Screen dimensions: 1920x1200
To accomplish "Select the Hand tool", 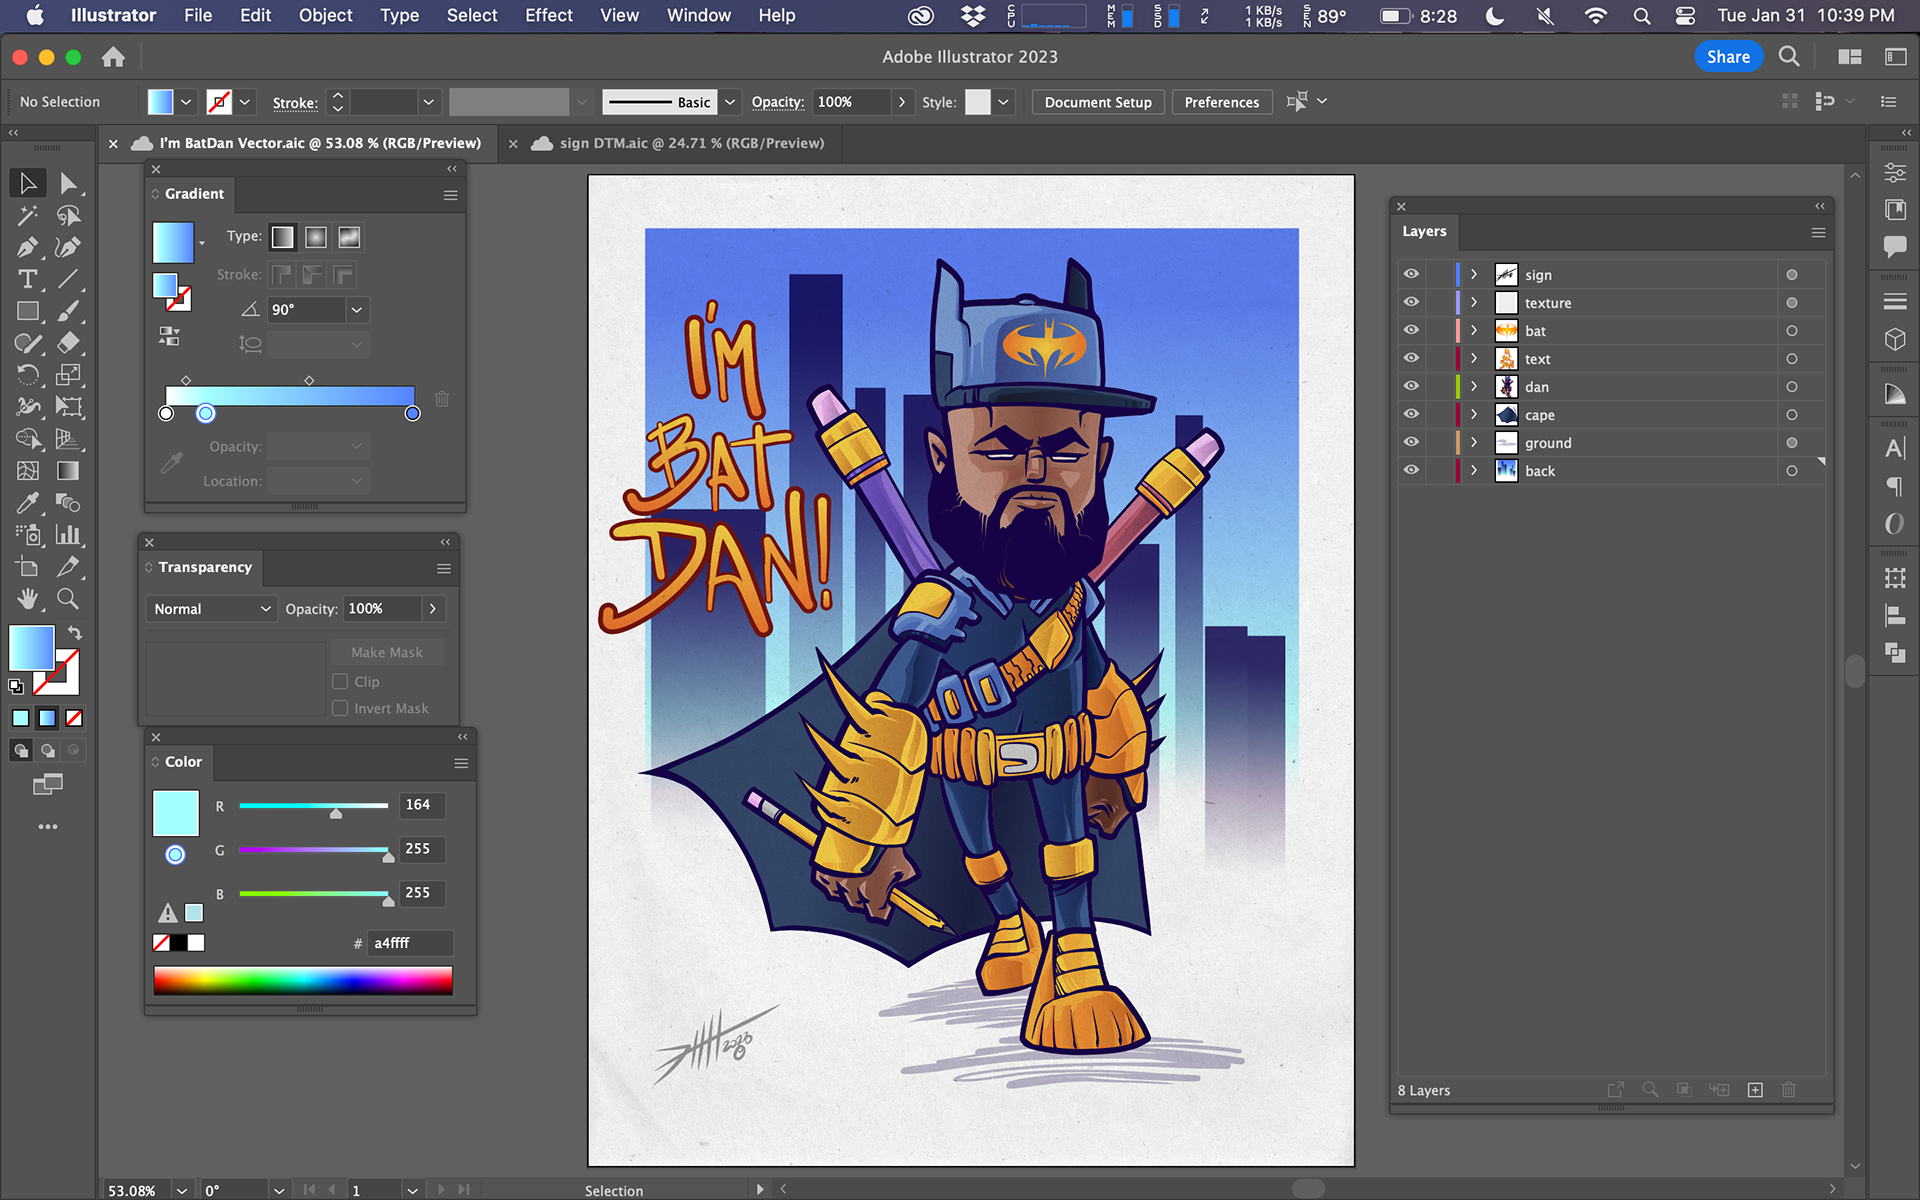I will (28, 599).
